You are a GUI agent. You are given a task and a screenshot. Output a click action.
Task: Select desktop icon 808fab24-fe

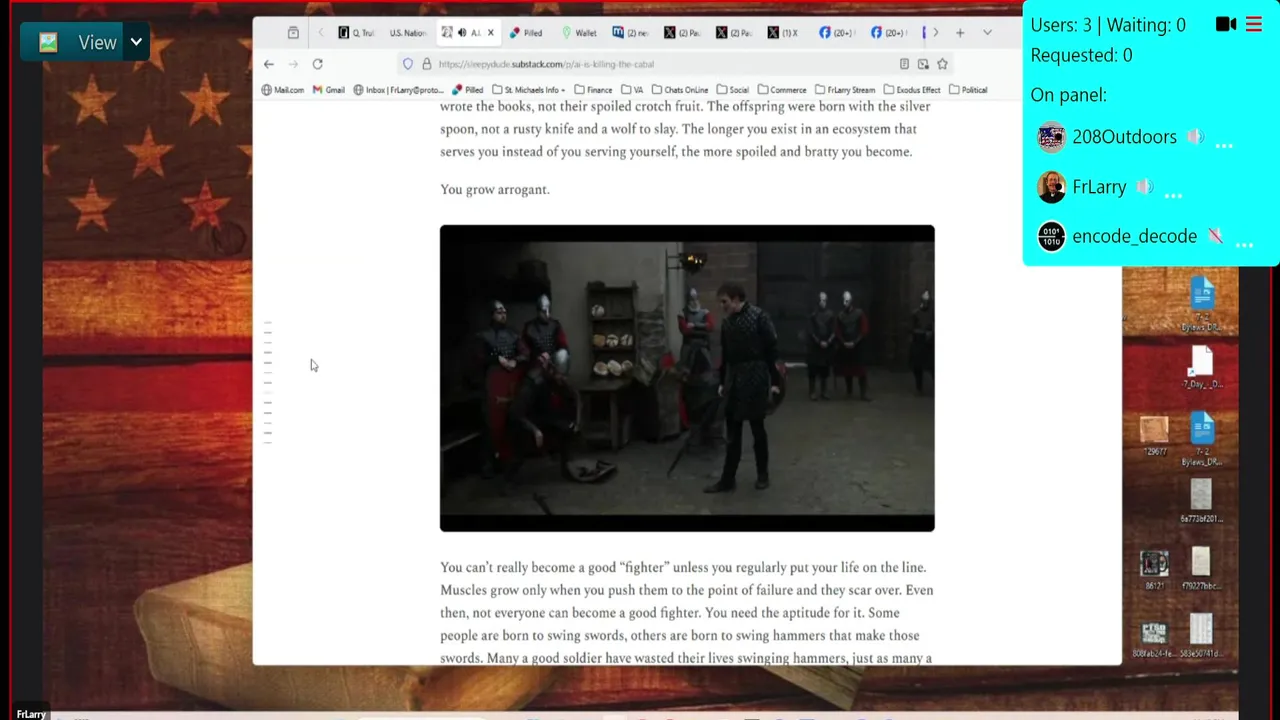point(1154,638)
